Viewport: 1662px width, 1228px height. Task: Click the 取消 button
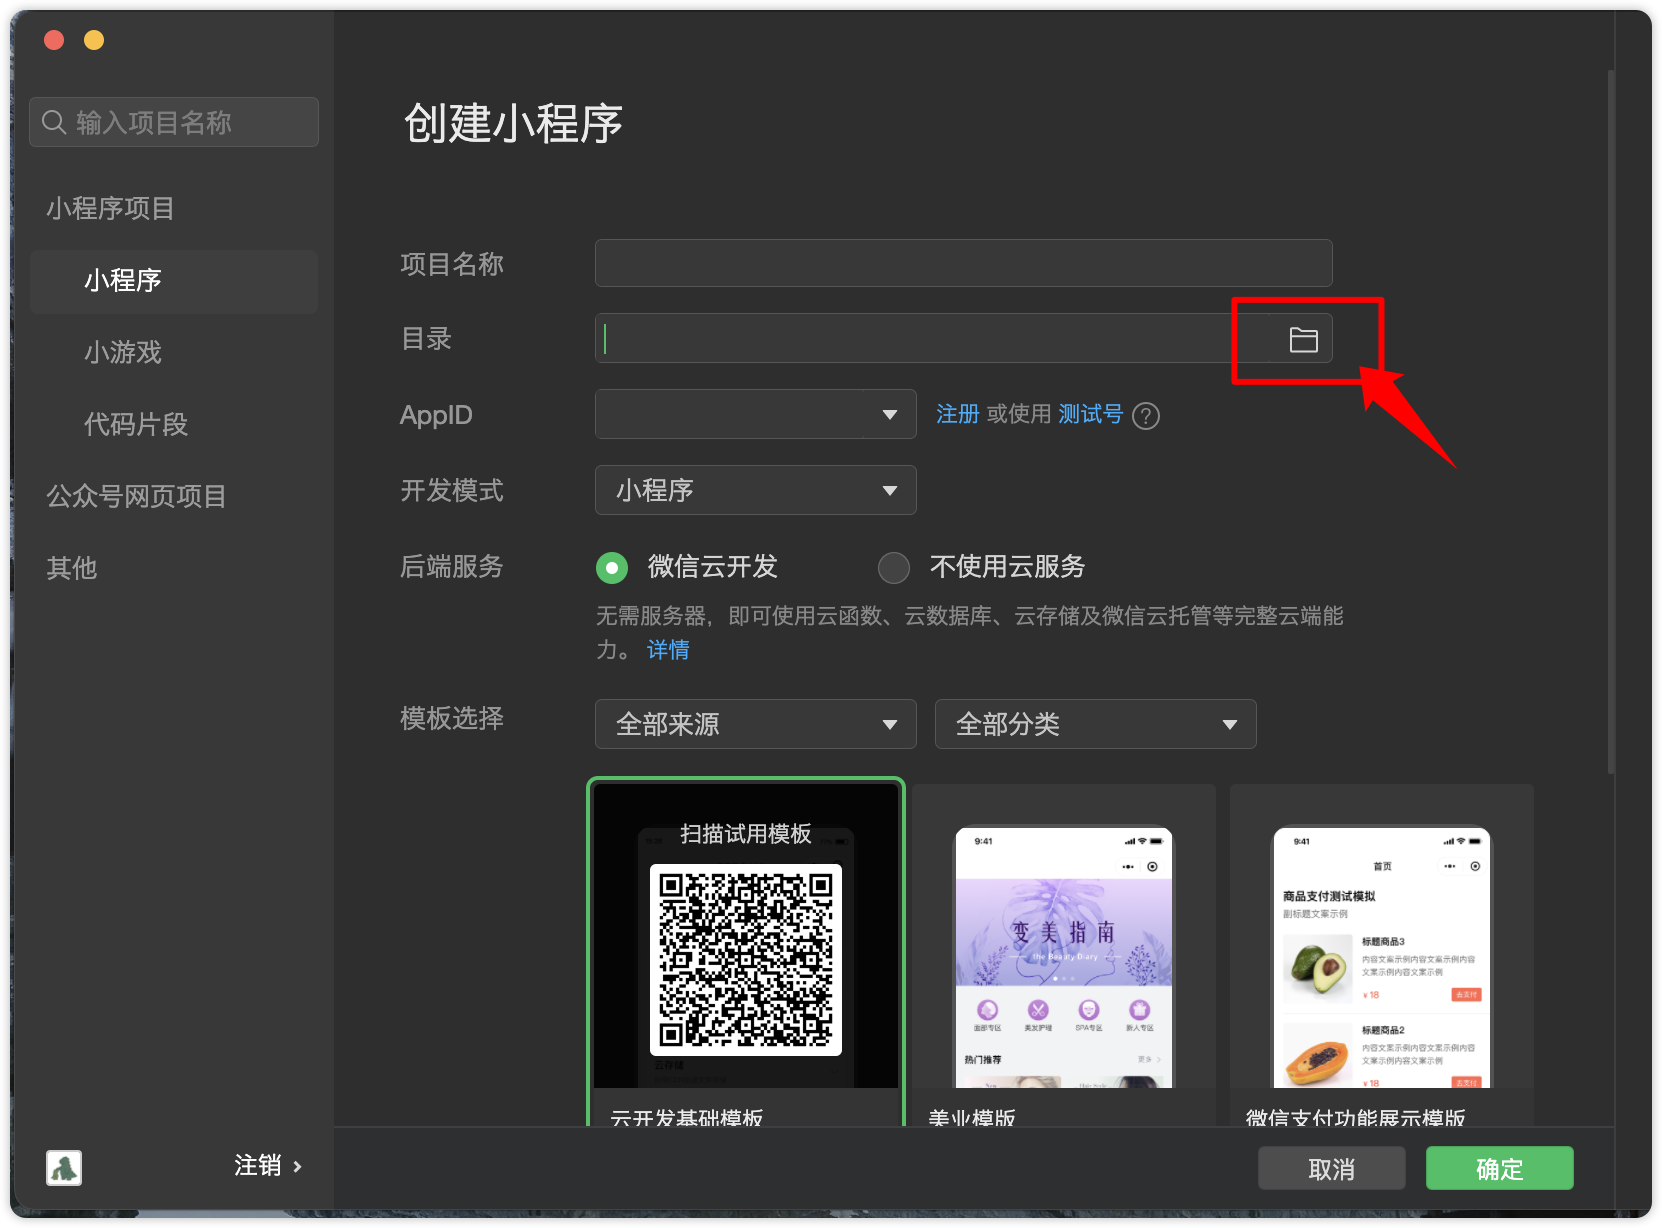pos(1332,1168)
